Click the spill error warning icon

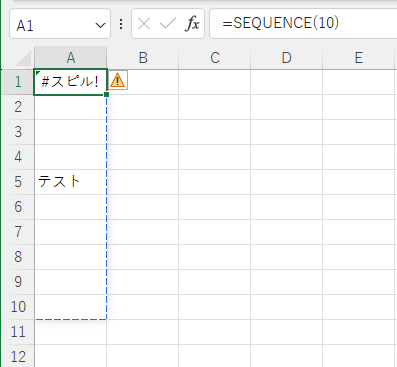117,80
